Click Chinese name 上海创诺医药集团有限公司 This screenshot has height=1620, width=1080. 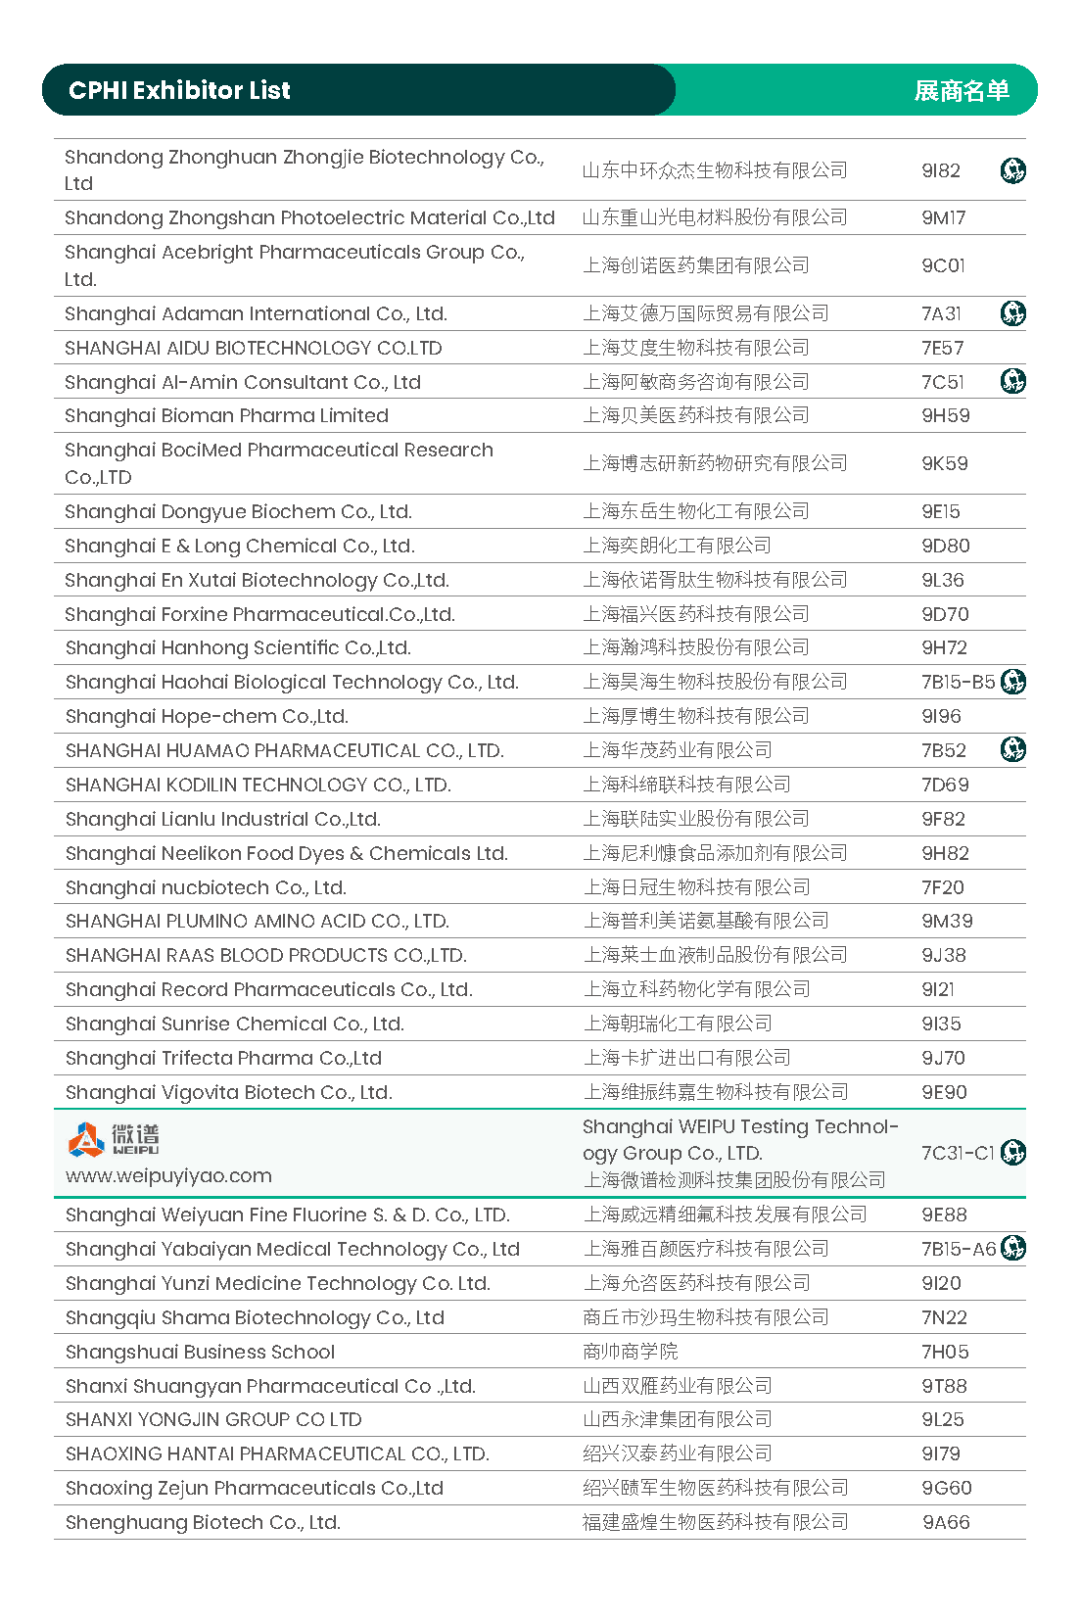(x=696, y=266)
